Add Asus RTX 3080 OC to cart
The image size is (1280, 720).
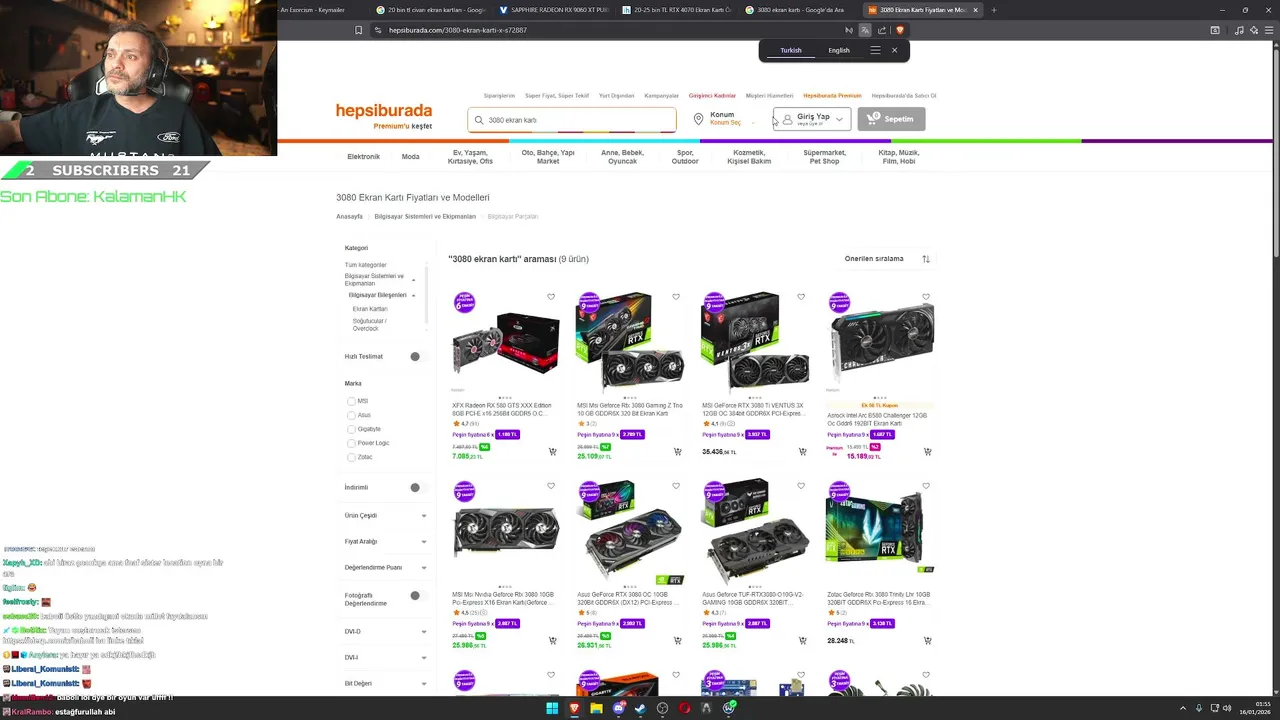[x=677, y=641]
